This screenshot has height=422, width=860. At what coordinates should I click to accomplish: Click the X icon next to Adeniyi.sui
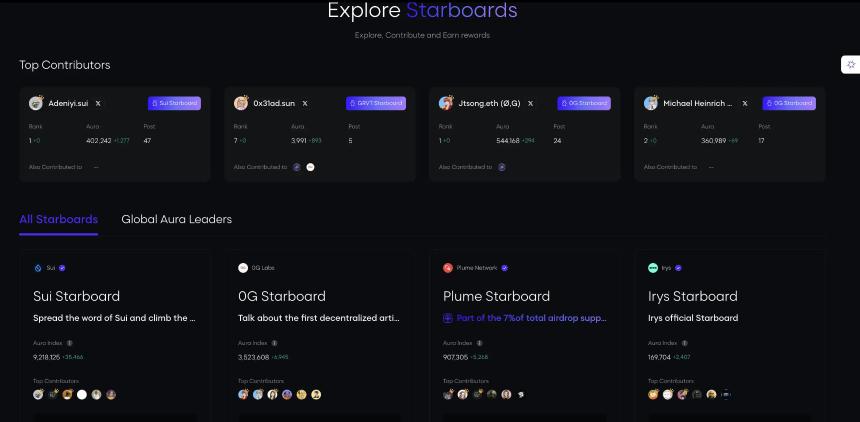(x=98, y=103)
